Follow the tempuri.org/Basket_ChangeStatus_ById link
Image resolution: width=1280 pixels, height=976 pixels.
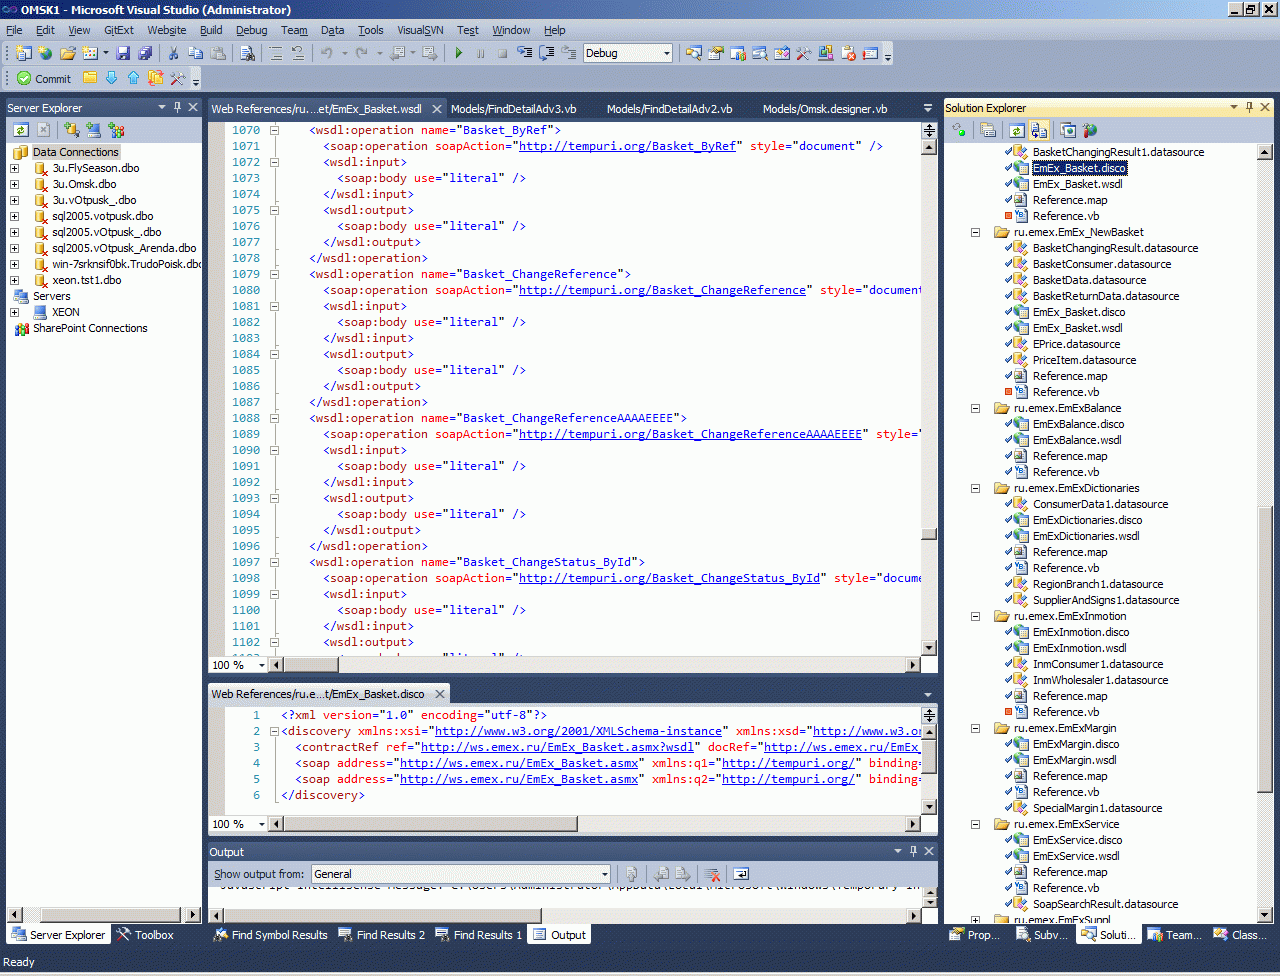pyautogui.click(x=669, y=578)
